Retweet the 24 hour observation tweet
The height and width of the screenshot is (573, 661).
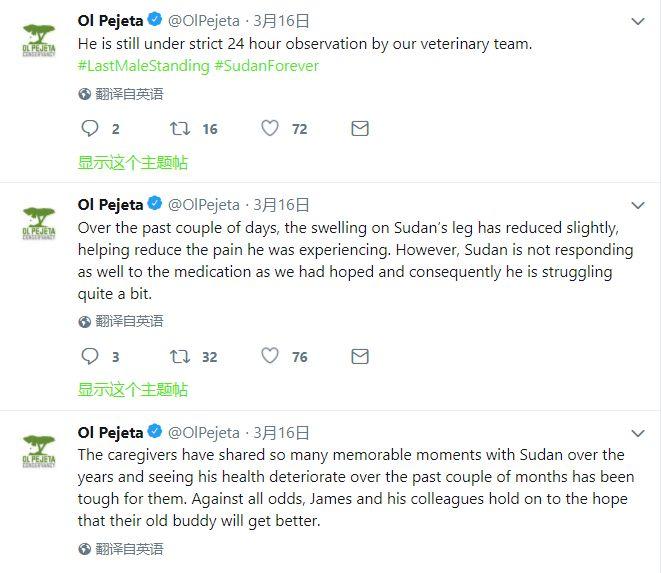coord(180,128)
